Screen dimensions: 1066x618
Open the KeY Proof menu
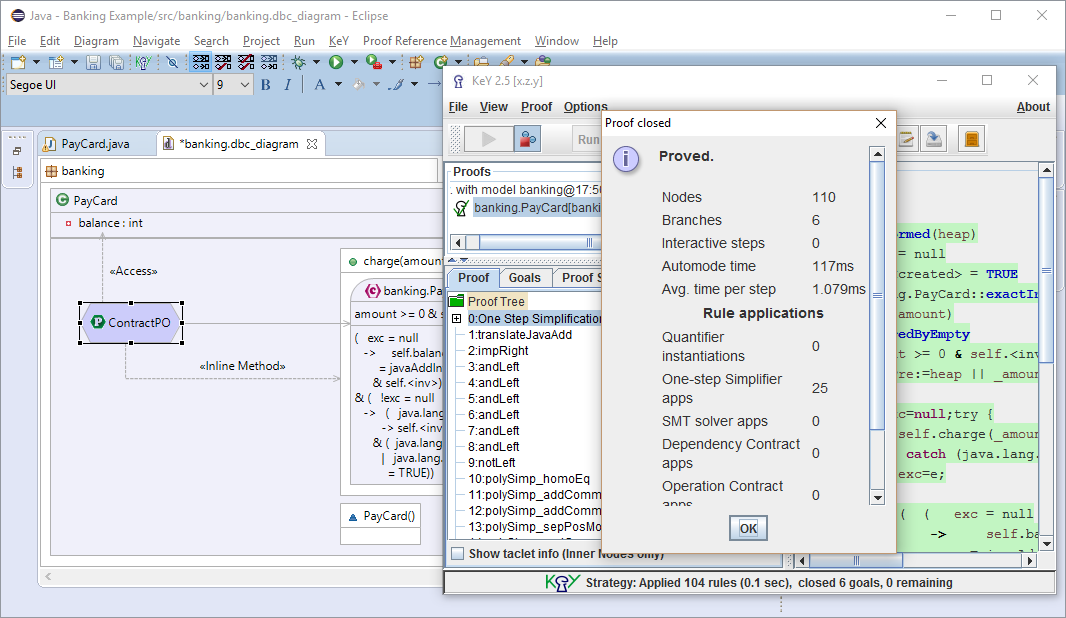pos(536,107)
